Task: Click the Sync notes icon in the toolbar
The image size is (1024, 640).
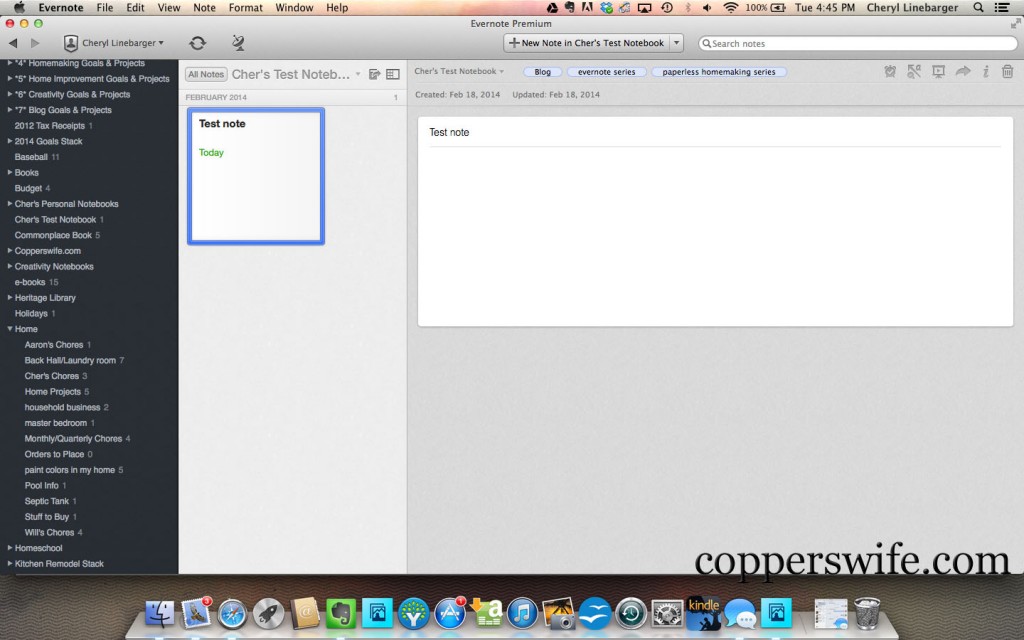Action: pos(197,43)
